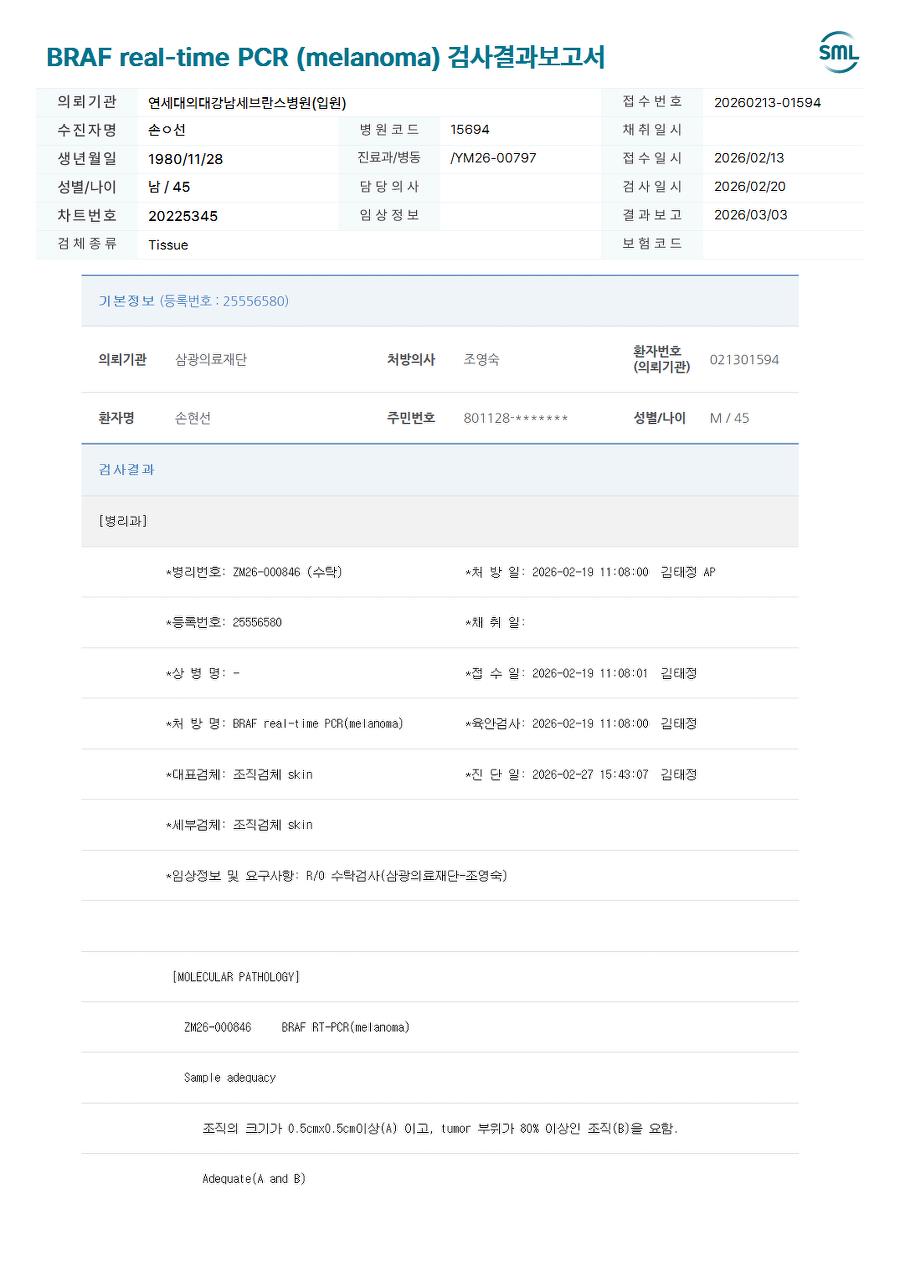Select the 처방일 2026-02-19 11:08:00 line
This screenshot has width=900, height=1271.
coord(590,572)
